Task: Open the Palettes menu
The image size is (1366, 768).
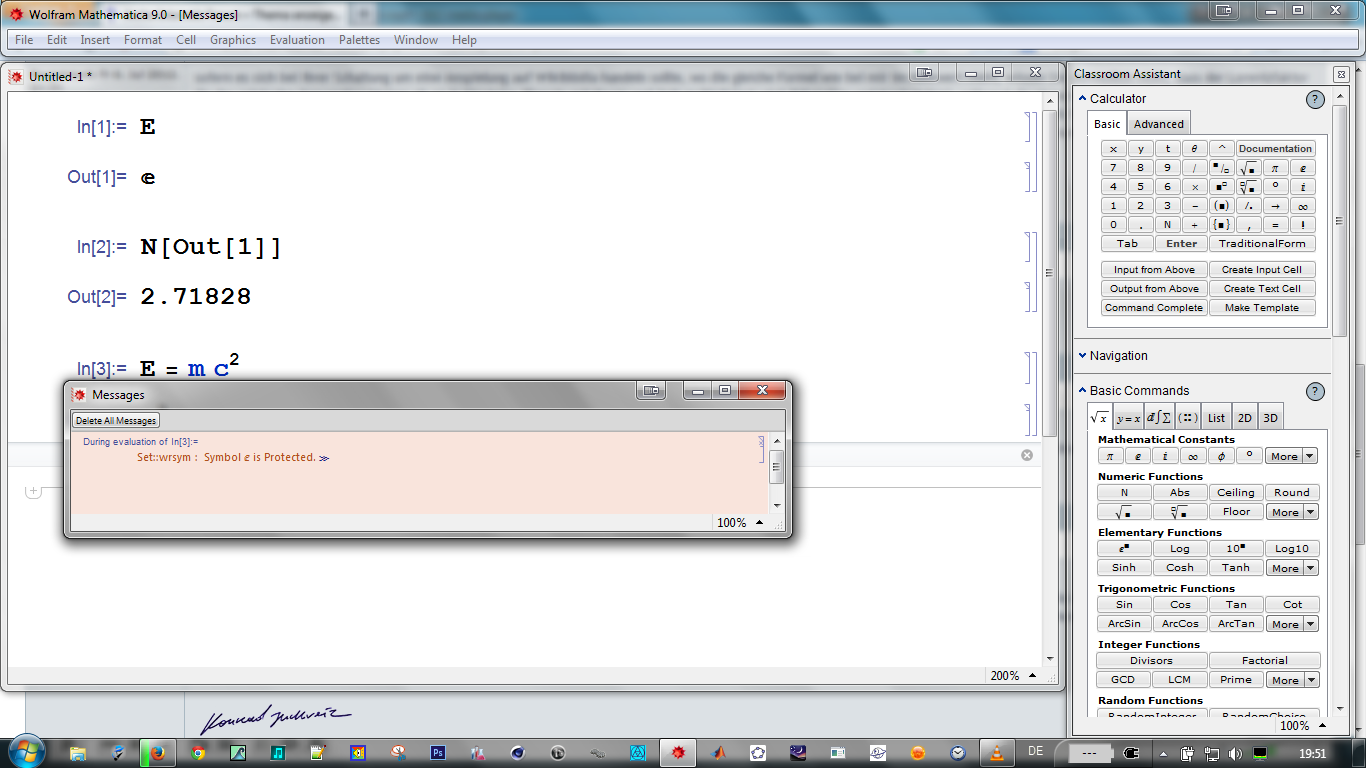Action: [x=359, y=40]
